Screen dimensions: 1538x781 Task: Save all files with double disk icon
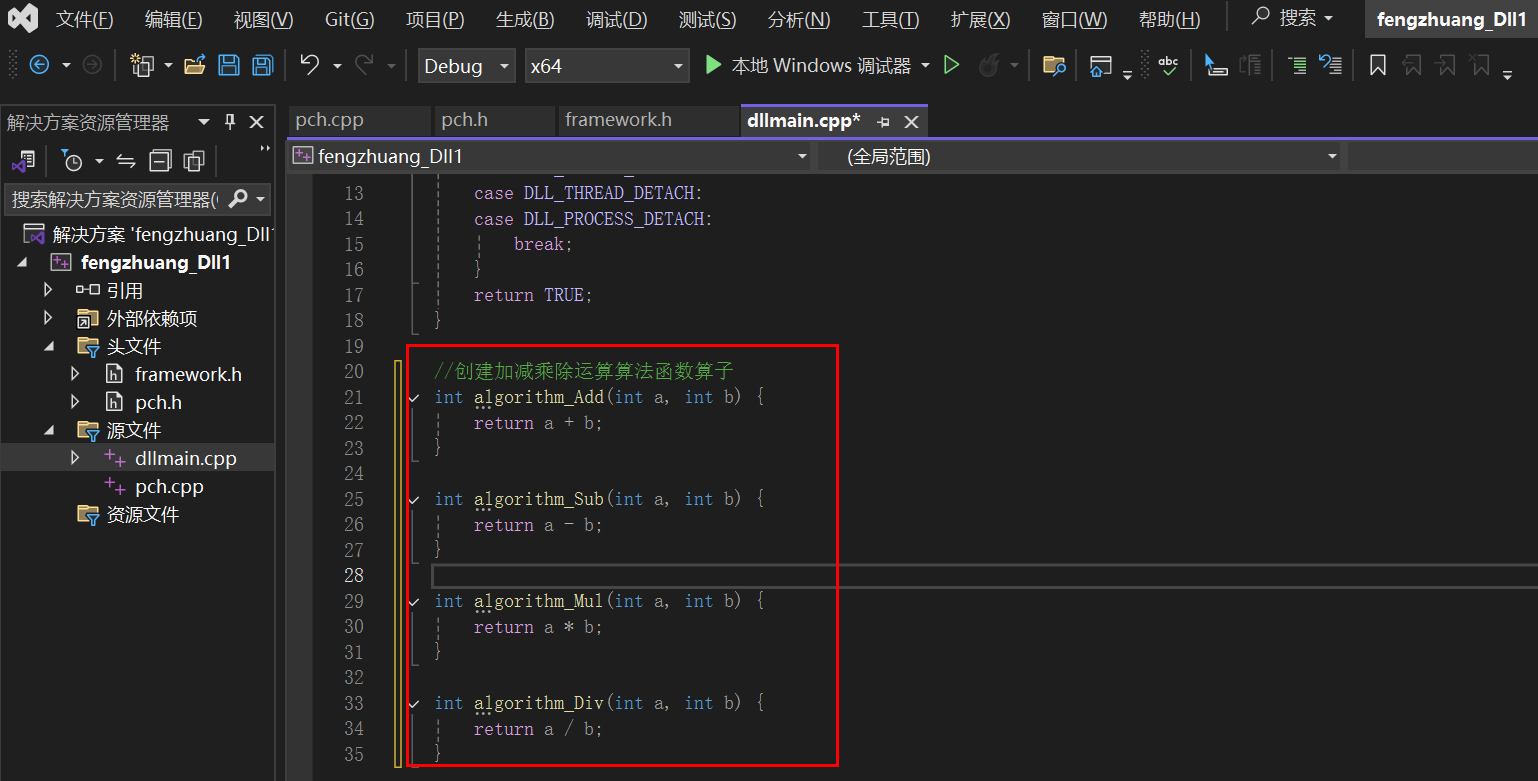262,66
